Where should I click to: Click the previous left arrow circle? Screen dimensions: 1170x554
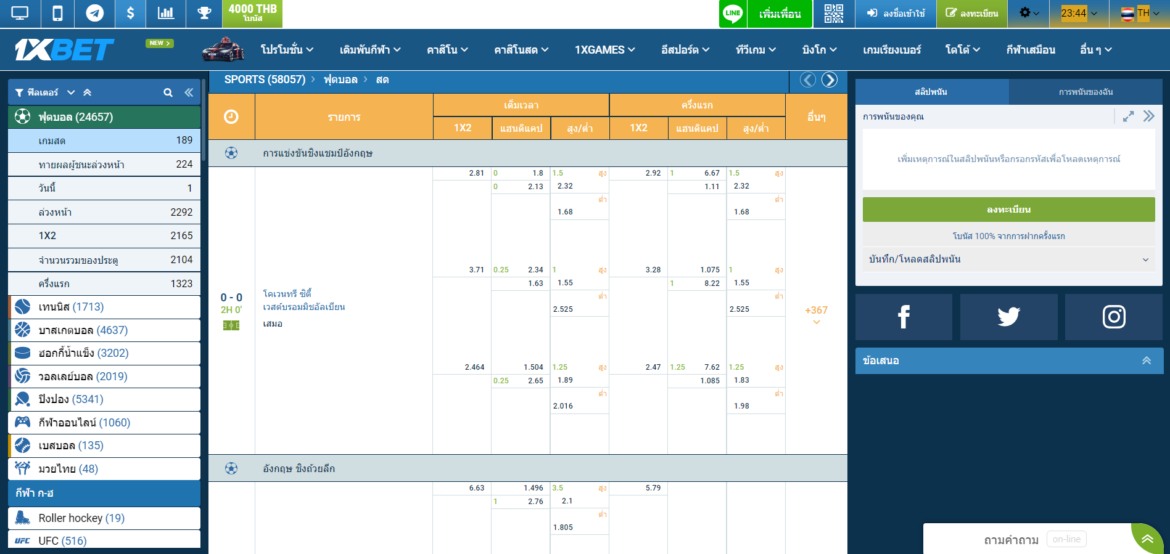click(x=808, y=80)
